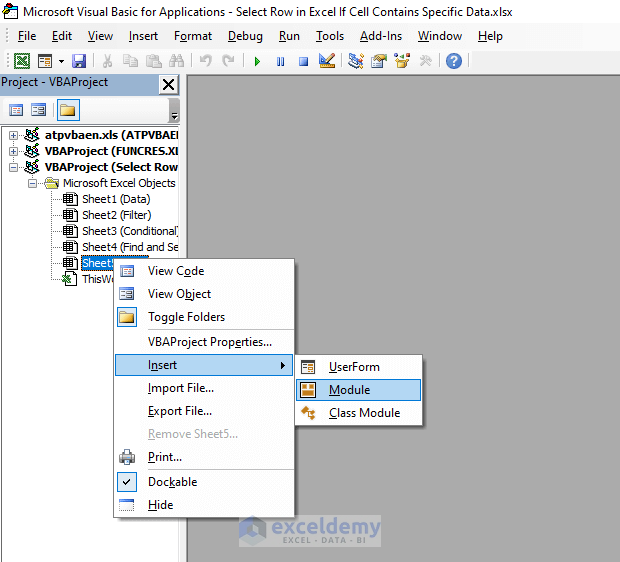Click the Toolbox wrench icon
This screenshot has height=562, width=620.
(x=425, y=61)
